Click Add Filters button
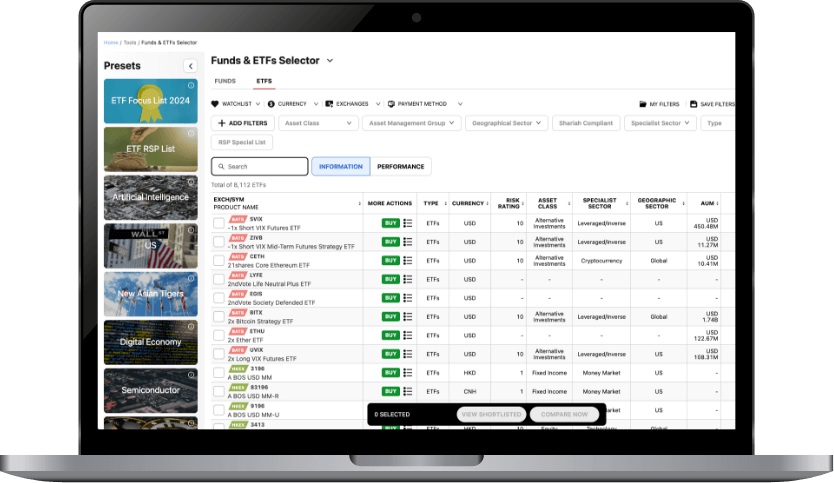This screenshot has width=834, height=483. tap(243, 123)
